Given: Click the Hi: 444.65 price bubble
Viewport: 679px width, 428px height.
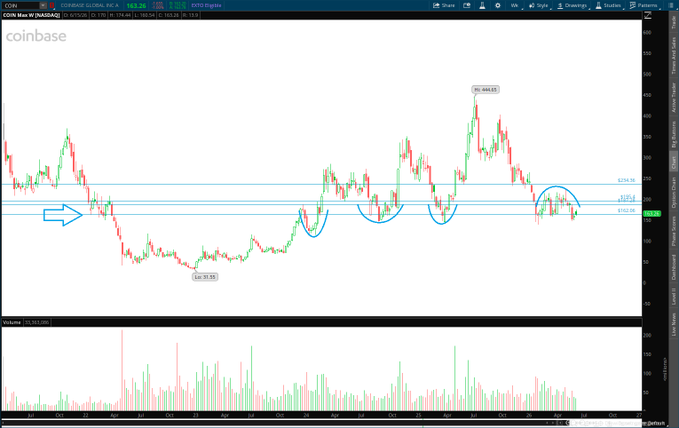Looking at the screenshot, I should pyautogui.click(x=485, y=90).
